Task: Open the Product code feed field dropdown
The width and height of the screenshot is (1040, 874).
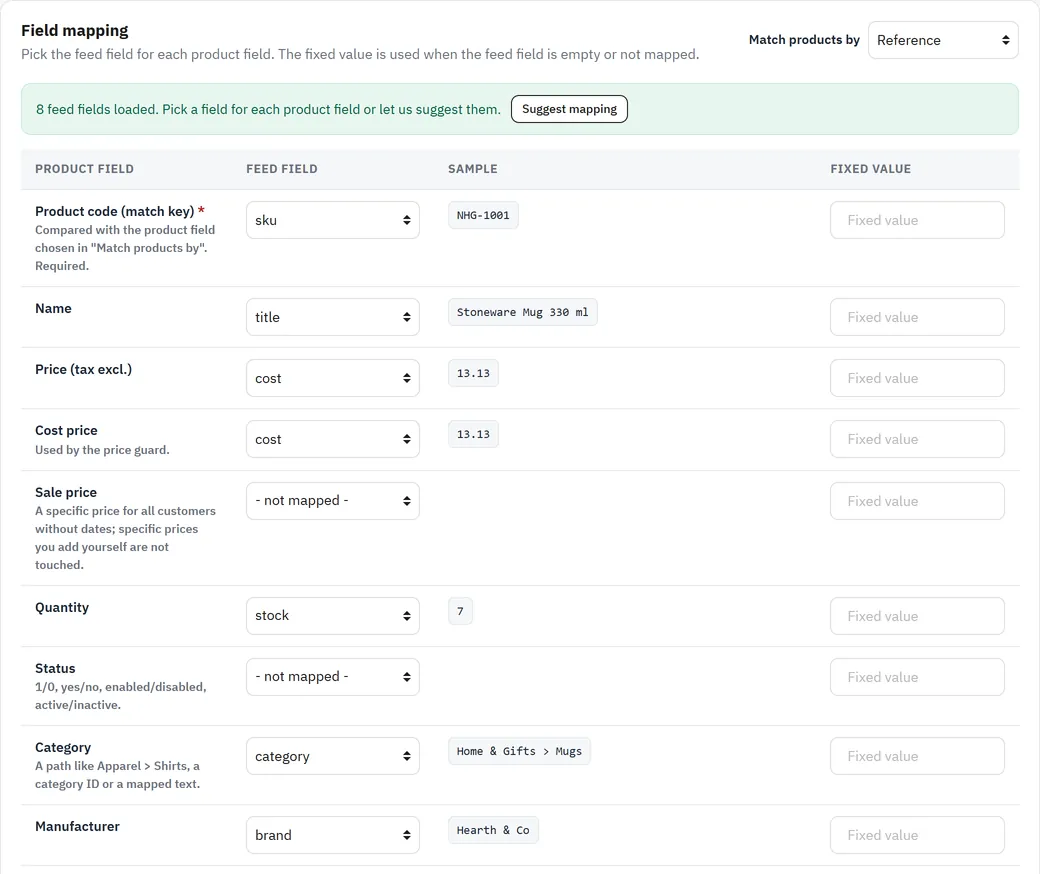Action: click(333, 220)
